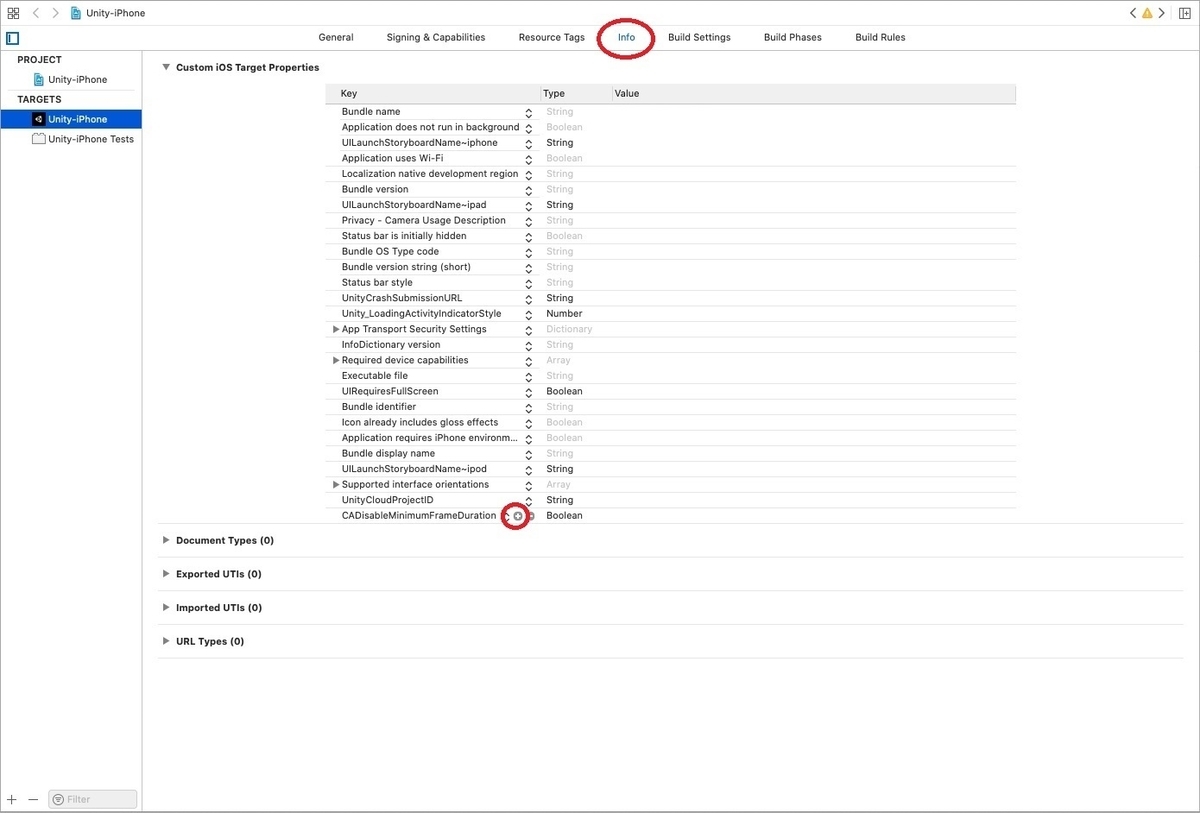Select the Unity-iPhone target
Image resolution: width=1200 pixels, height=813 pixels.
pyautogui.click(x=71, y=119)
